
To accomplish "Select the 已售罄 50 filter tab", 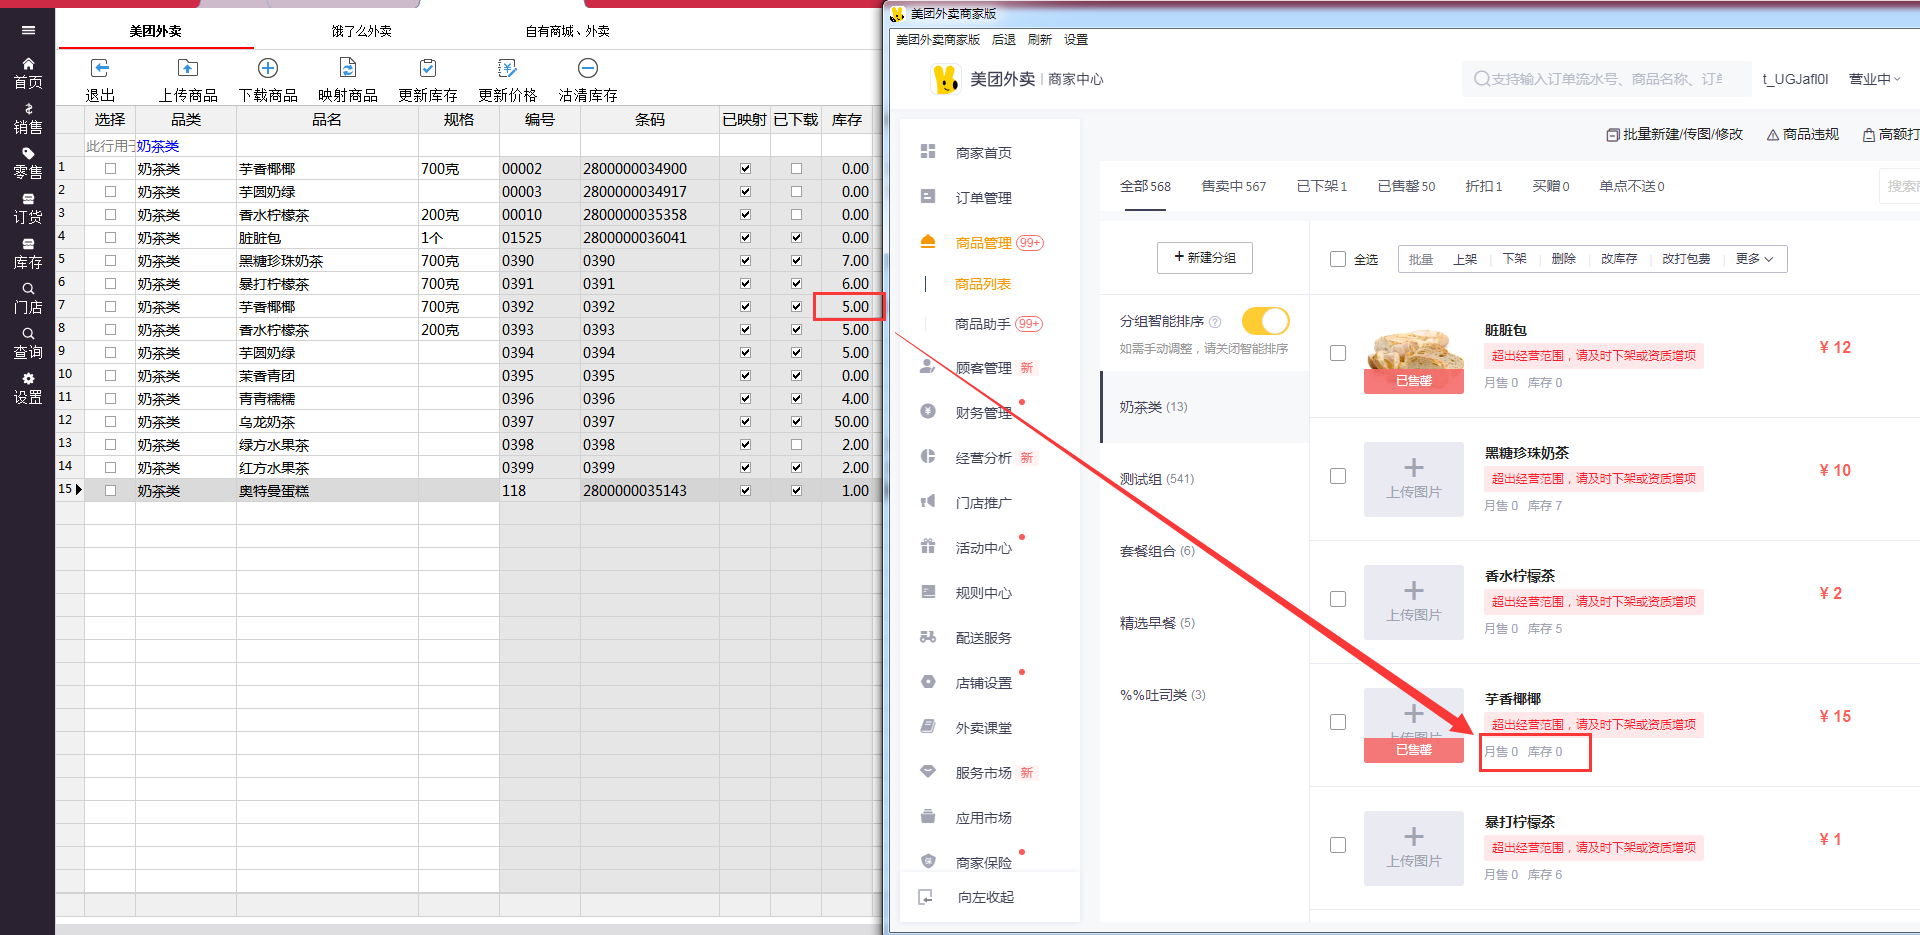I will [1406, 186].
